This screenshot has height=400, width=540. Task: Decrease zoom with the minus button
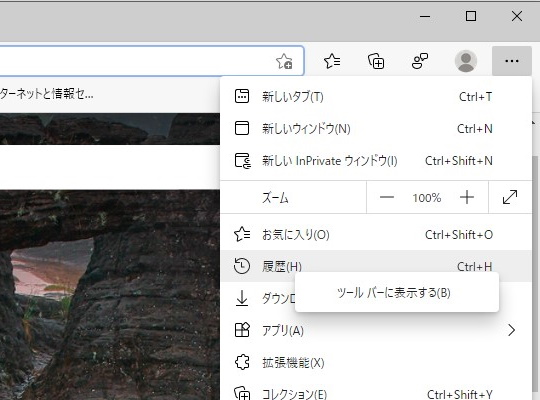point(386,197)
